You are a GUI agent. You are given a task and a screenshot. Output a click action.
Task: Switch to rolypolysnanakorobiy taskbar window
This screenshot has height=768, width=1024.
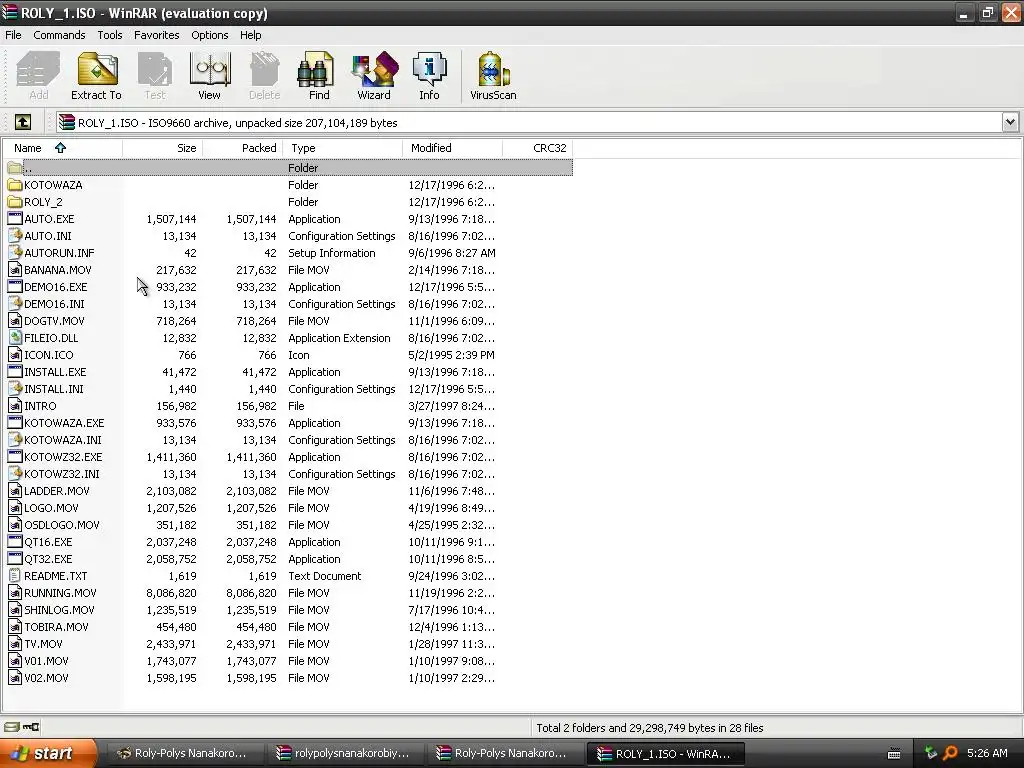coord(343,753)
